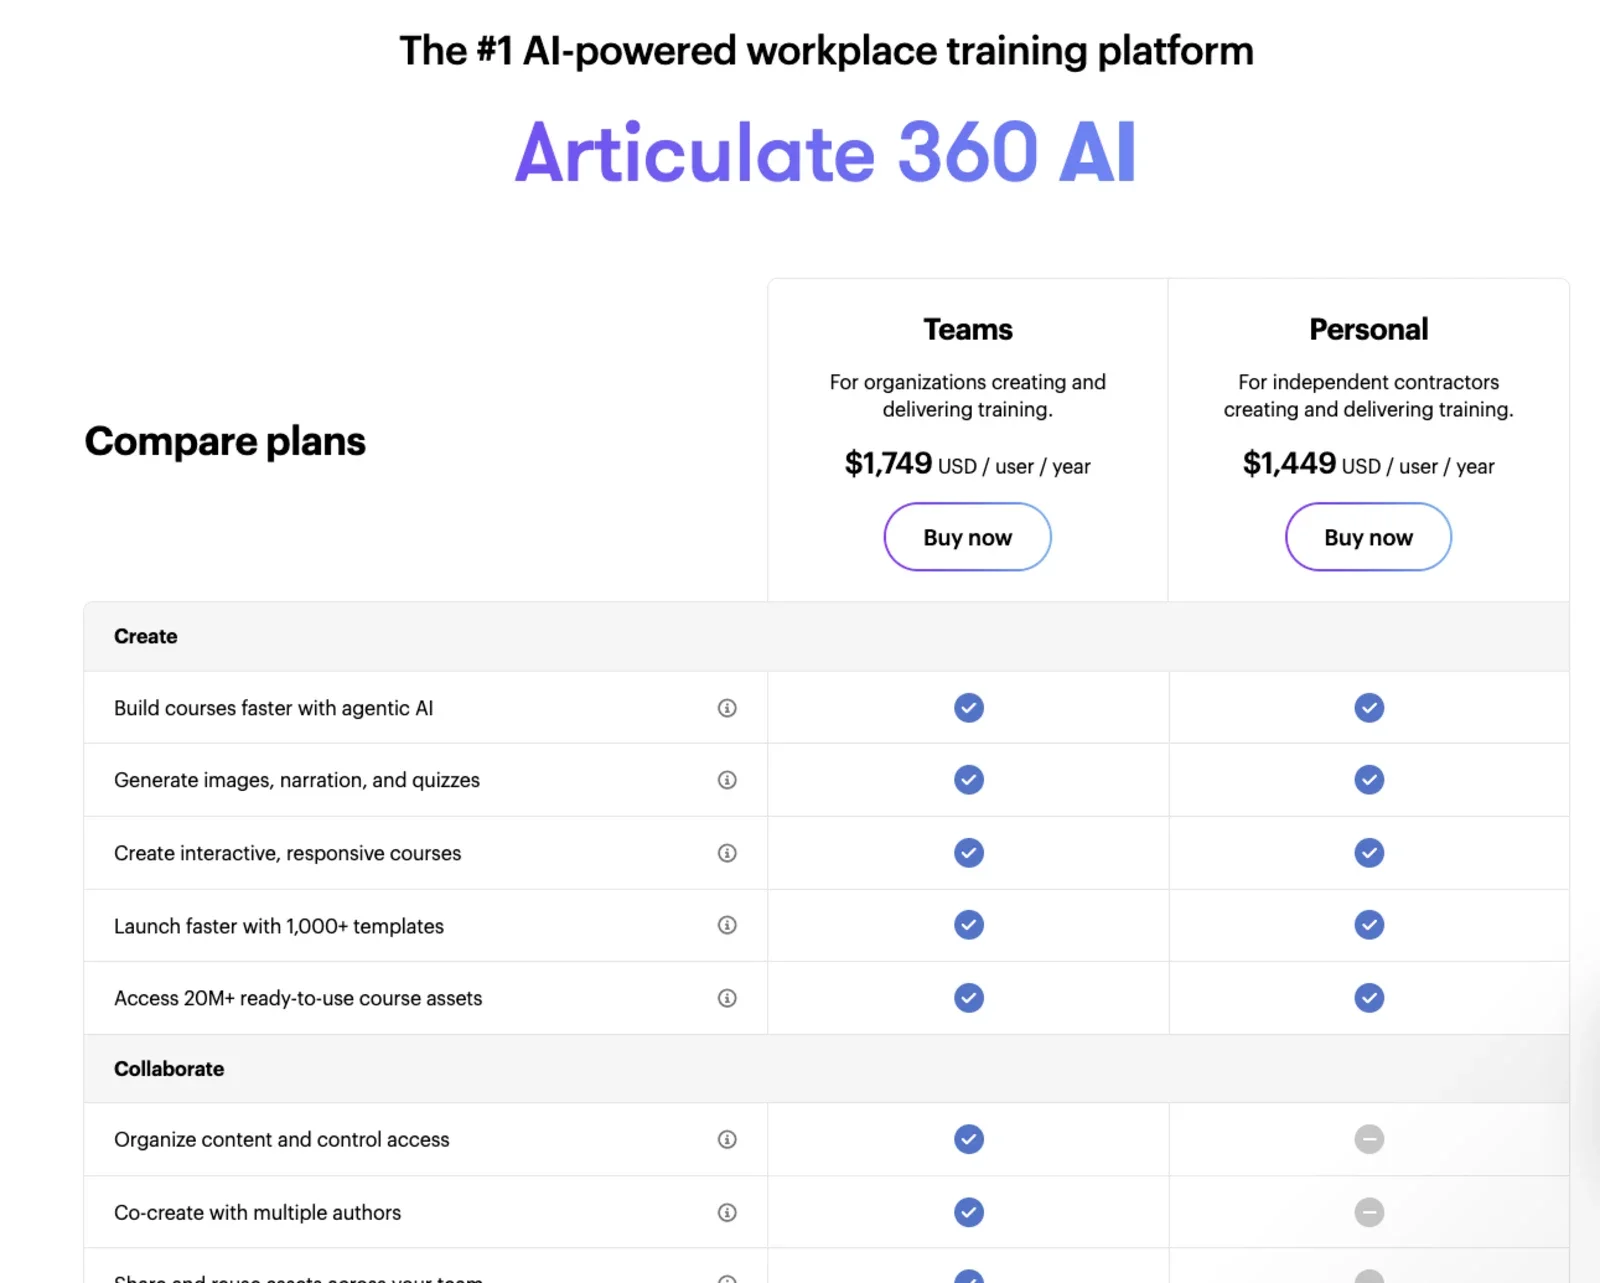
Task: Show info for Launch faster with 1,000+ templates
Action: pyautogui.click(x=727, y=925)
